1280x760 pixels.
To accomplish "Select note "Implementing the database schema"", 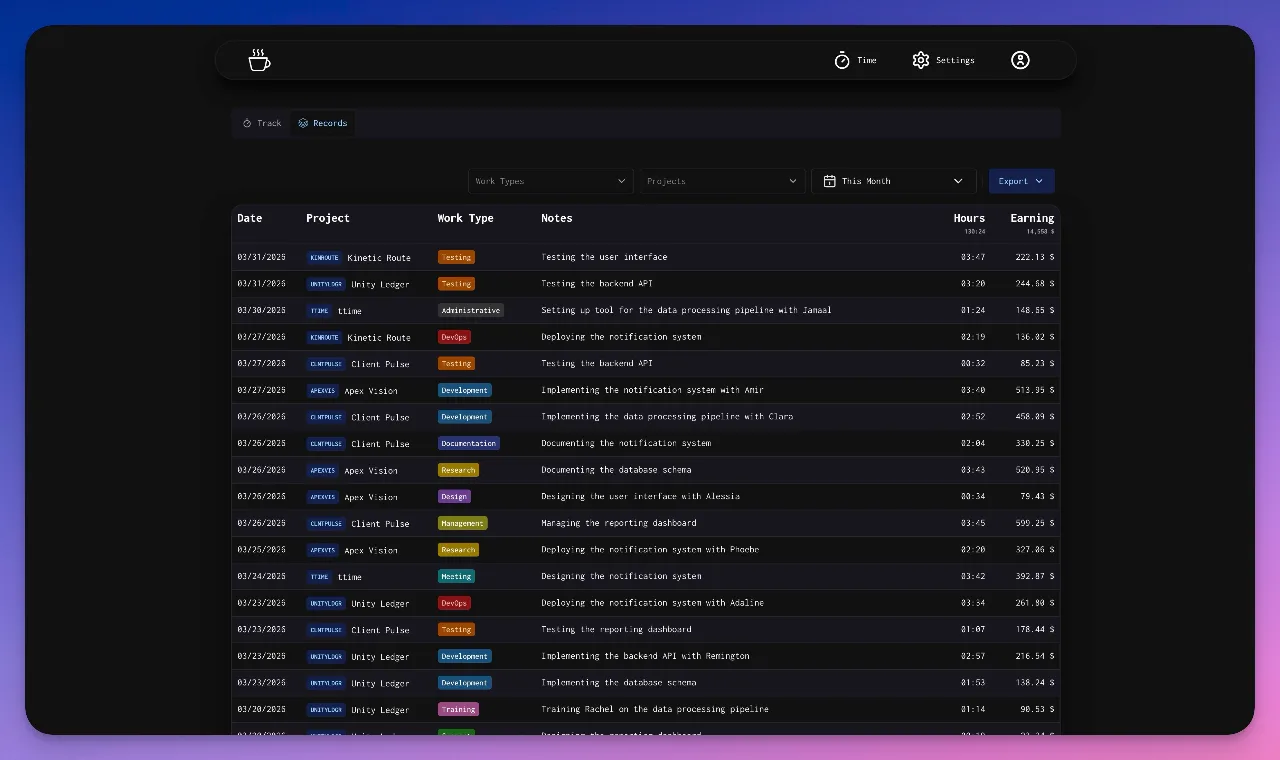I will pos(619,683).
